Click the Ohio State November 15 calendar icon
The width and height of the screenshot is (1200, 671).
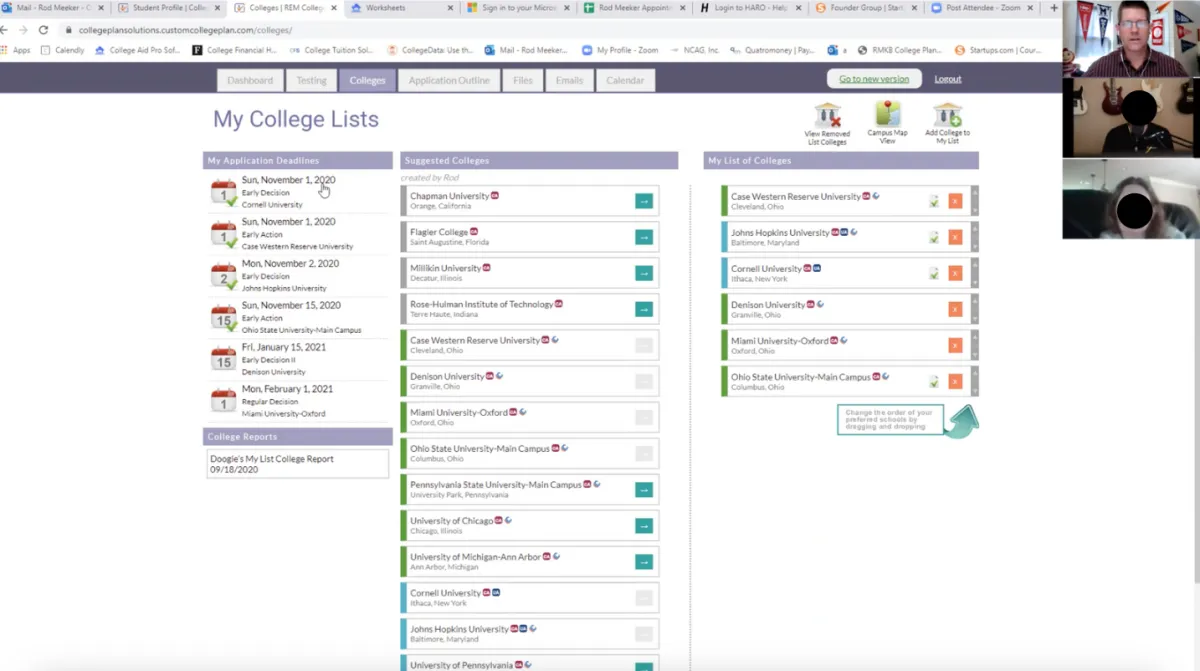tap(224, 318)
